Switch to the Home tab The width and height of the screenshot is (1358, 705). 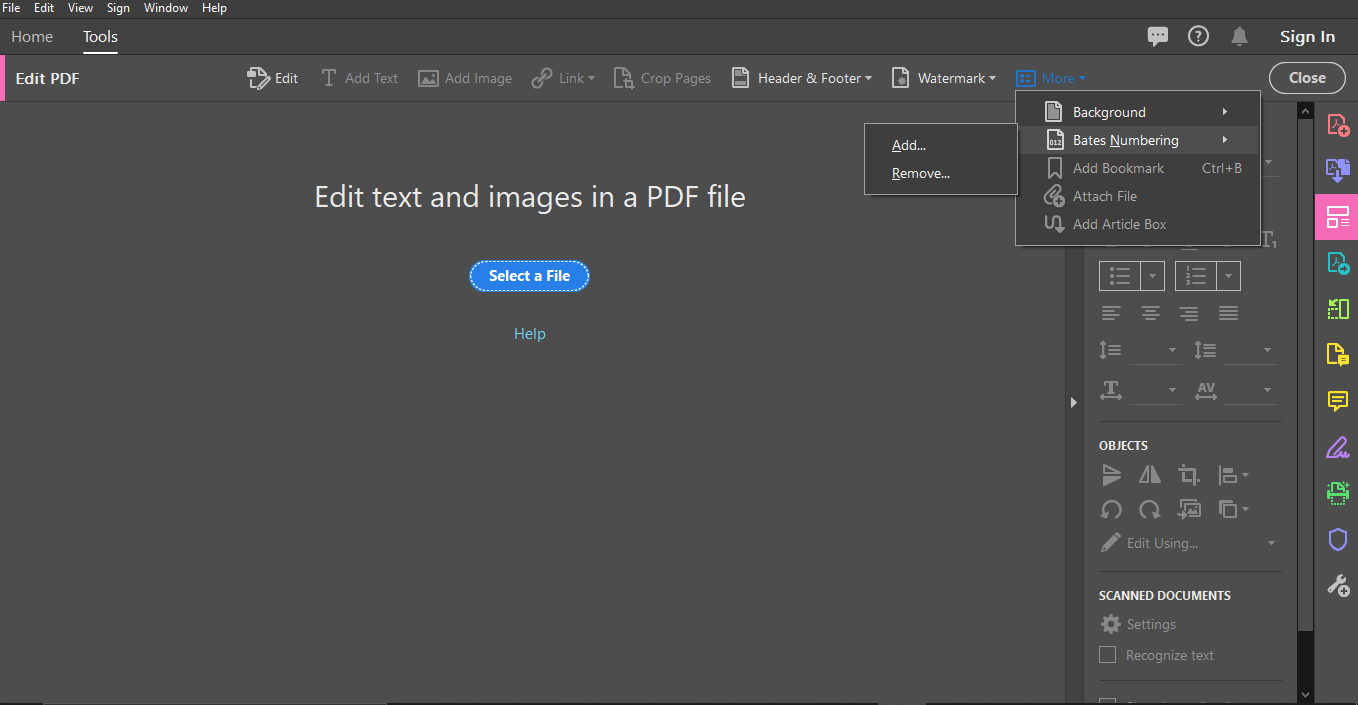tap(32, 37)
